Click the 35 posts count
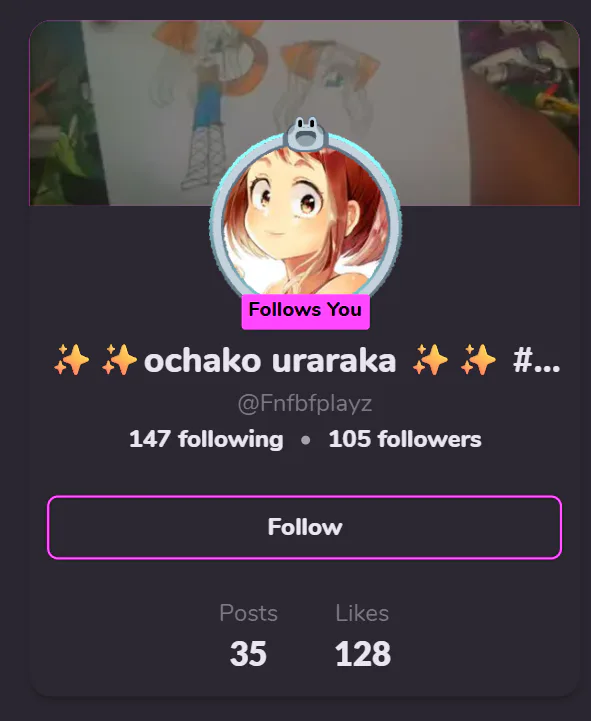 pyautogui.click(x=248, y=653)
